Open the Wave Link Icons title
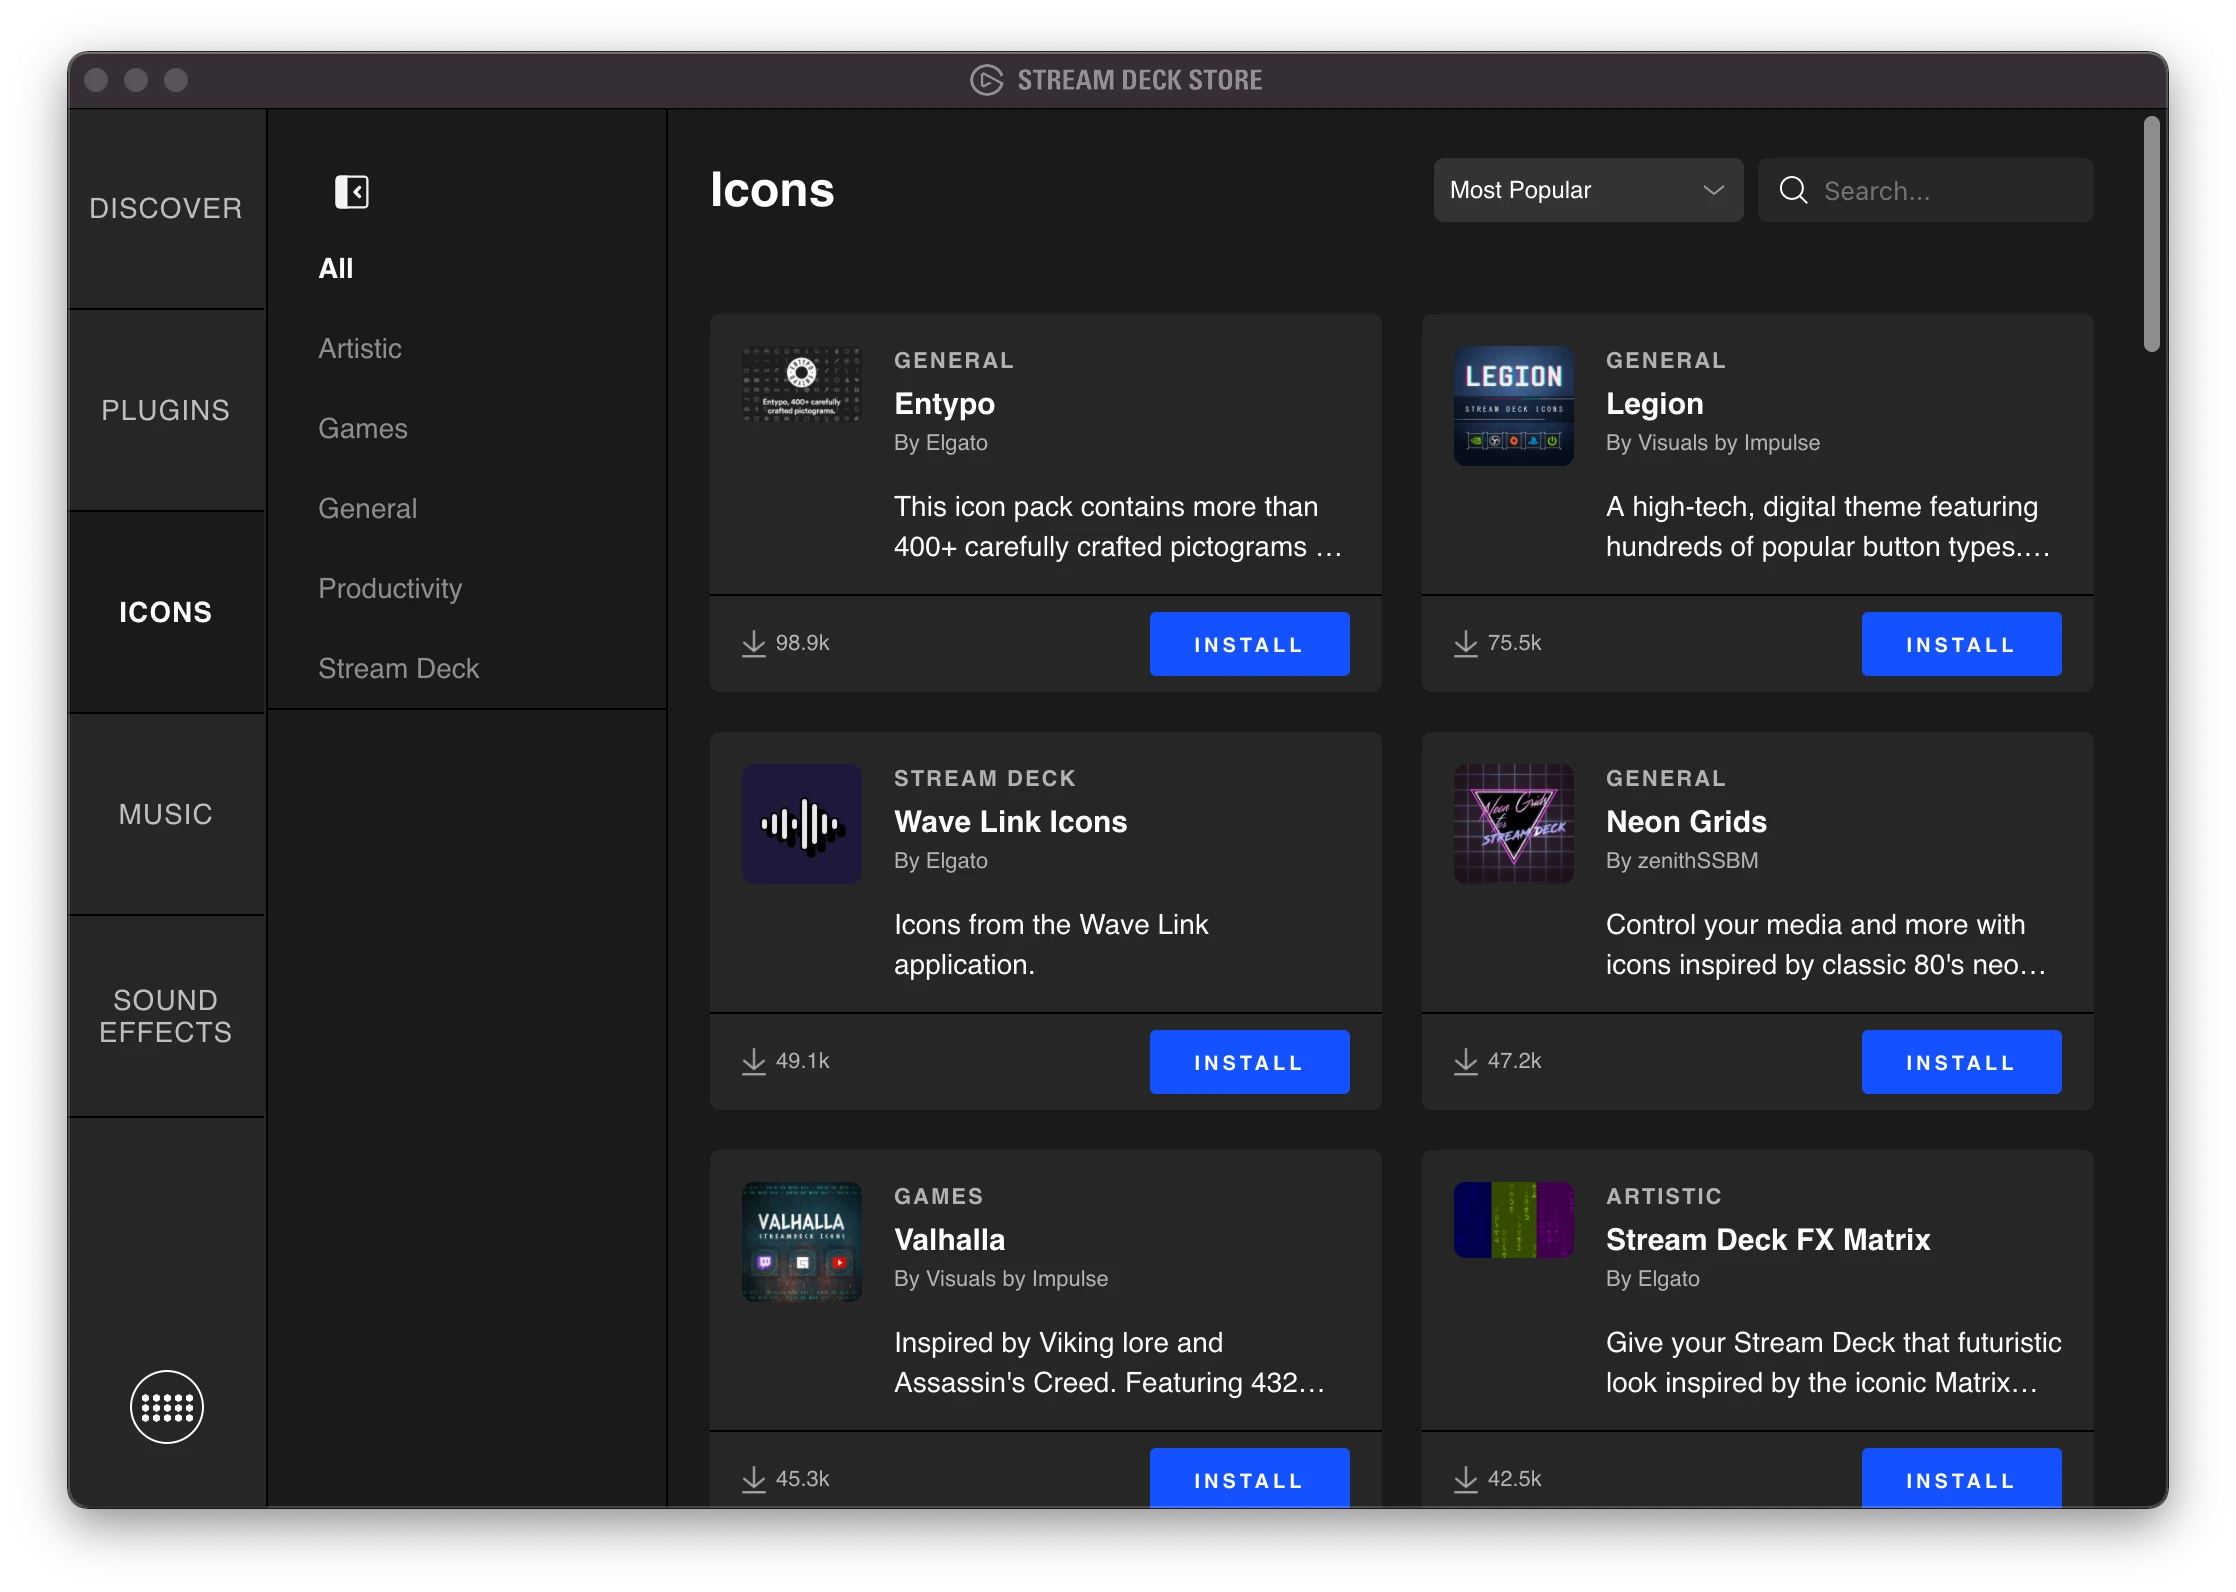The width and height of the screenshot is (2236, 1592). click(1011, 822)
